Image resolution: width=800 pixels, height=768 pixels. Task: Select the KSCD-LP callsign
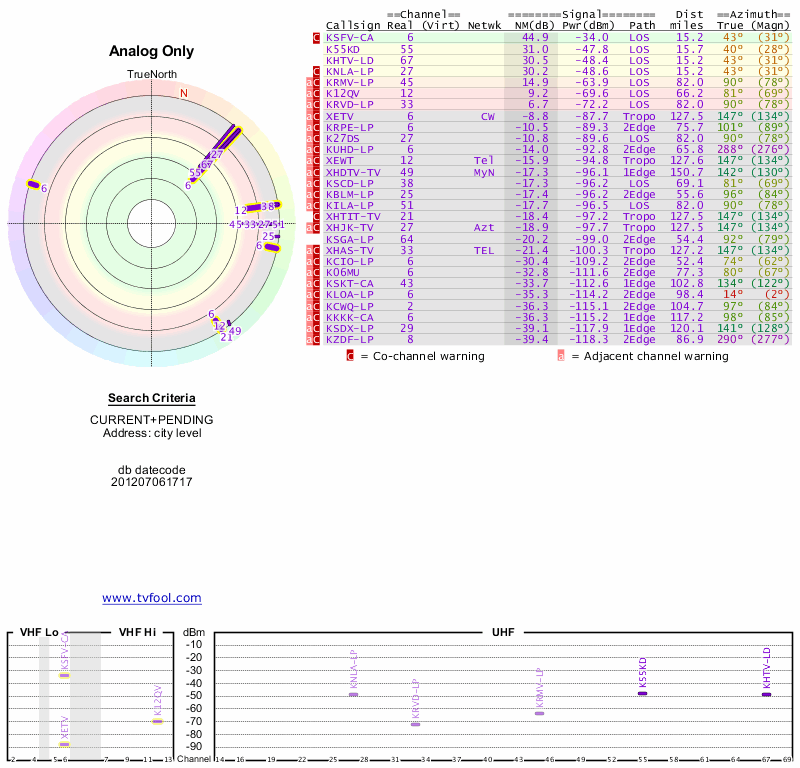(x=349, y=183)
